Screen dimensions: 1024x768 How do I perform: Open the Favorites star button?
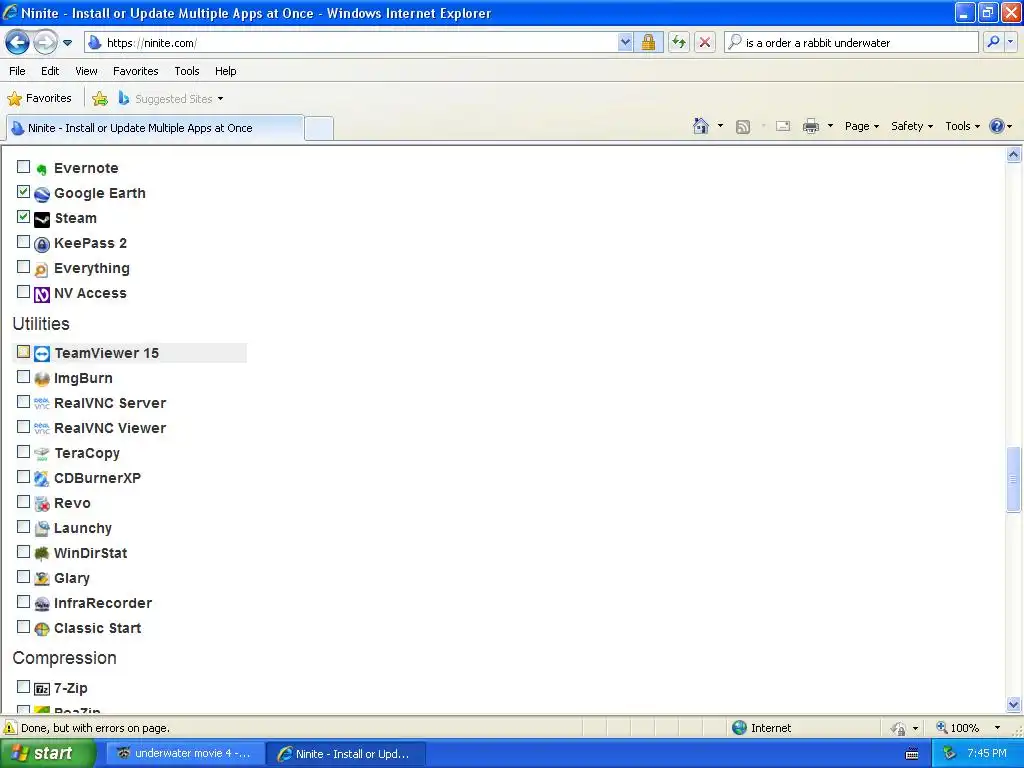click(x=39, y=99)
